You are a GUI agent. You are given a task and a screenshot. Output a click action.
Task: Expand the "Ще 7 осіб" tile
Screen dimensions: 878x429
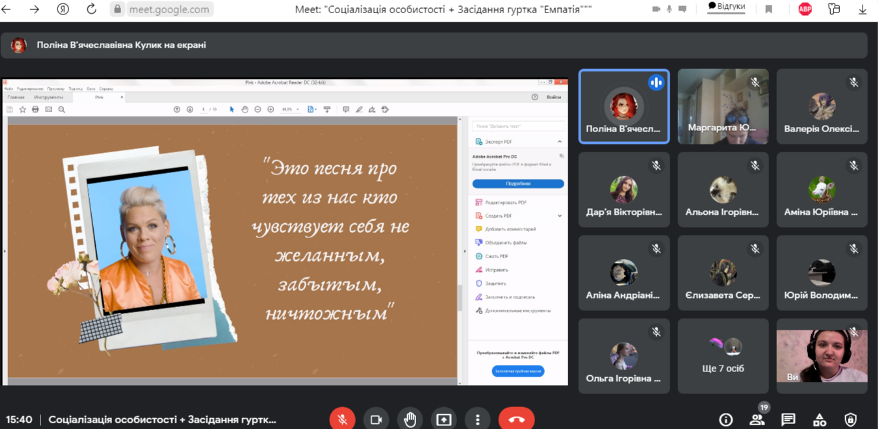[722, 357]
